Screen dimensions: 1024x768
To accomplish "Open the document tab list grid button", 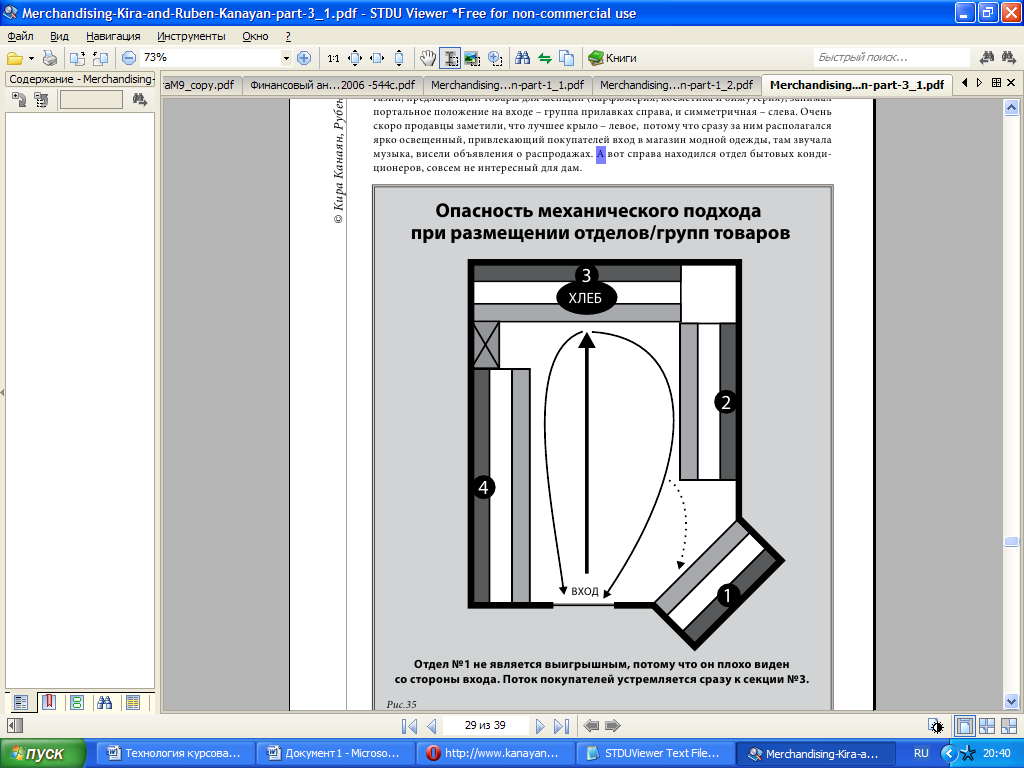I will tap(996, 83).
